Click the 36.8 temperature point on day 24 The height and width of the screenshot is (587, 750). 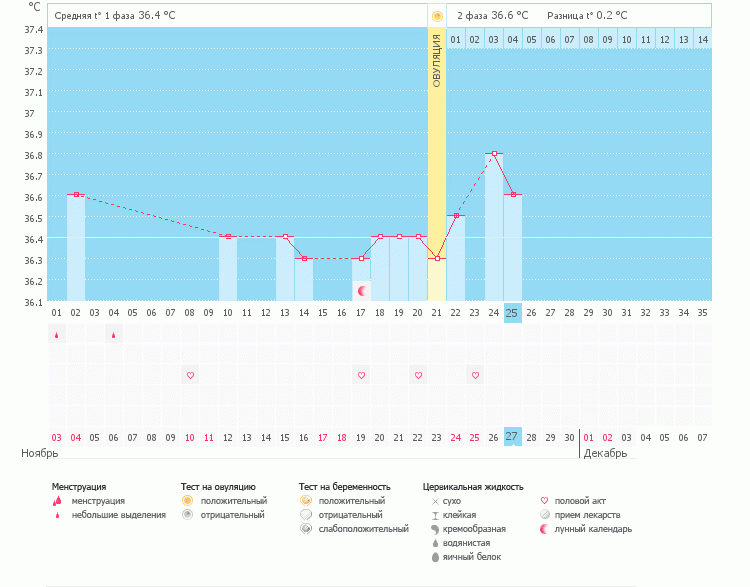(x=494, y=154)
